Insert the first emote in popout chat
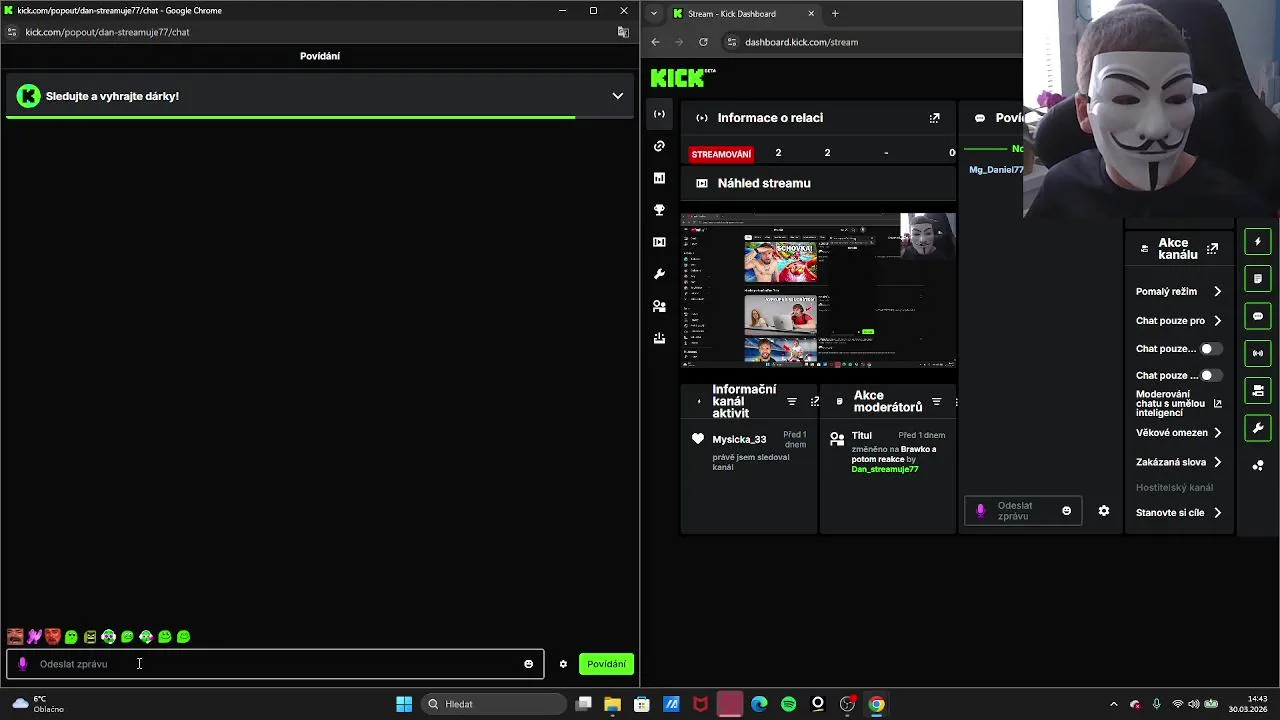The height and width of the screenshot is (720, 1280). point(15,636)
